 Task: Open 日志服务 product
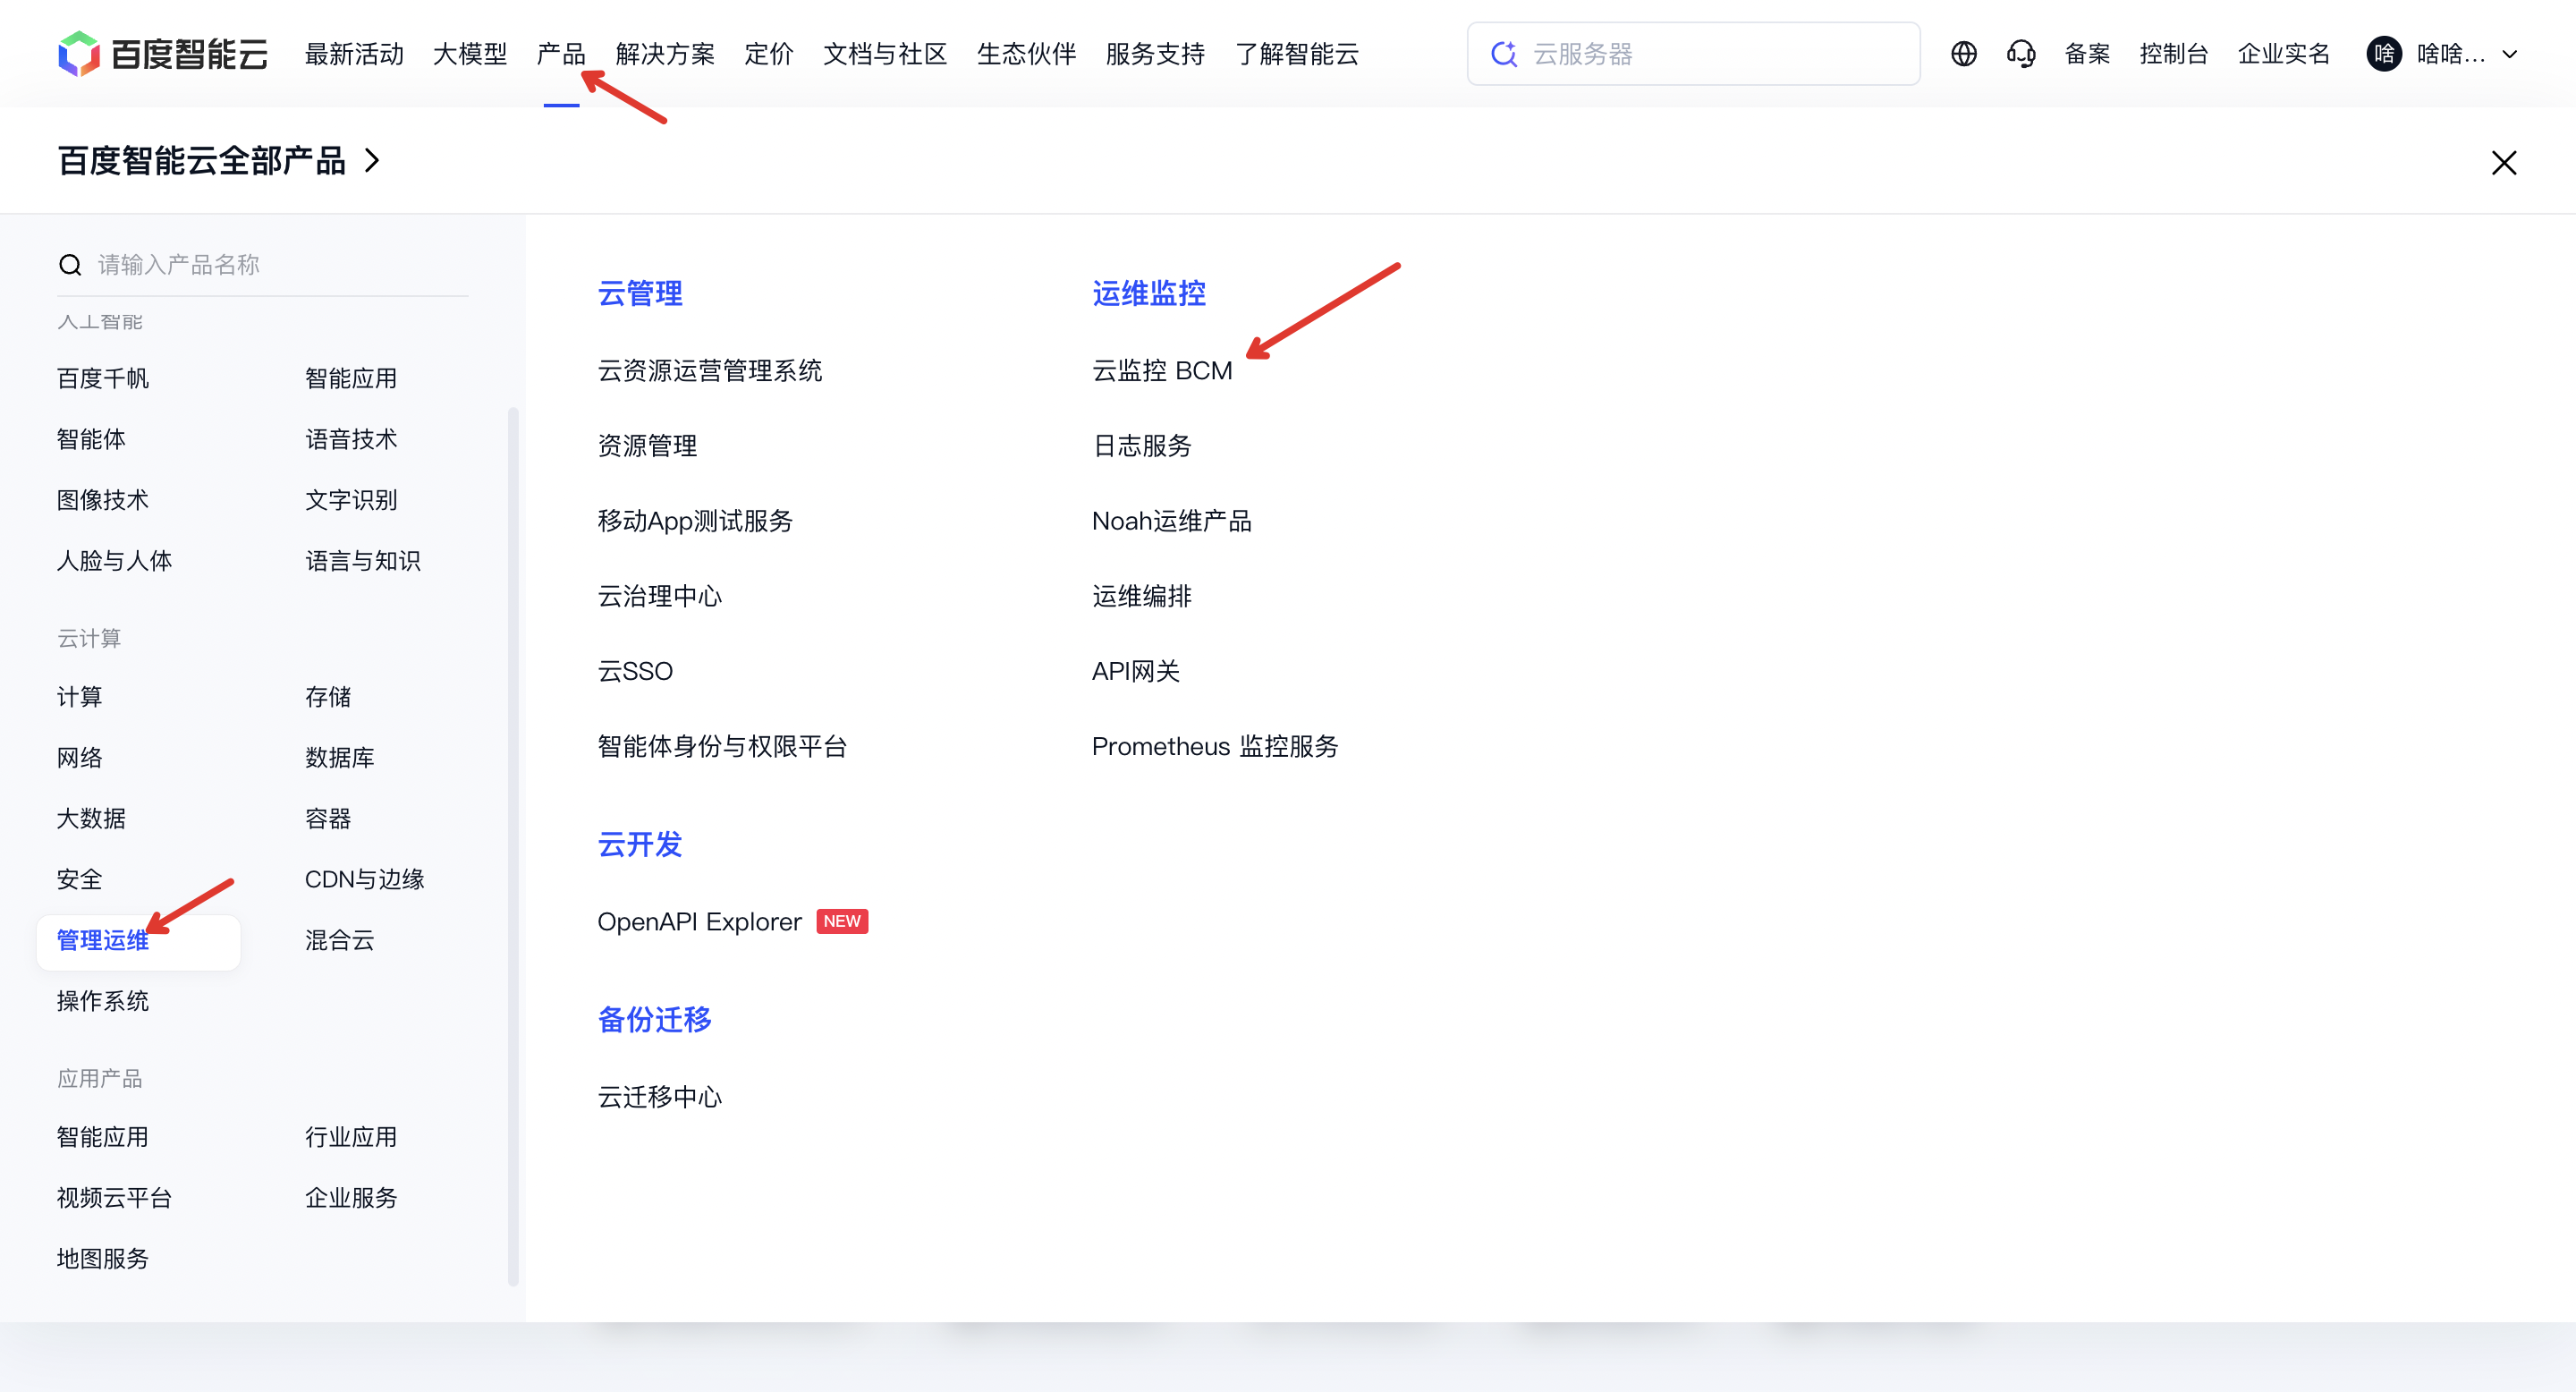pos(1142,446)
